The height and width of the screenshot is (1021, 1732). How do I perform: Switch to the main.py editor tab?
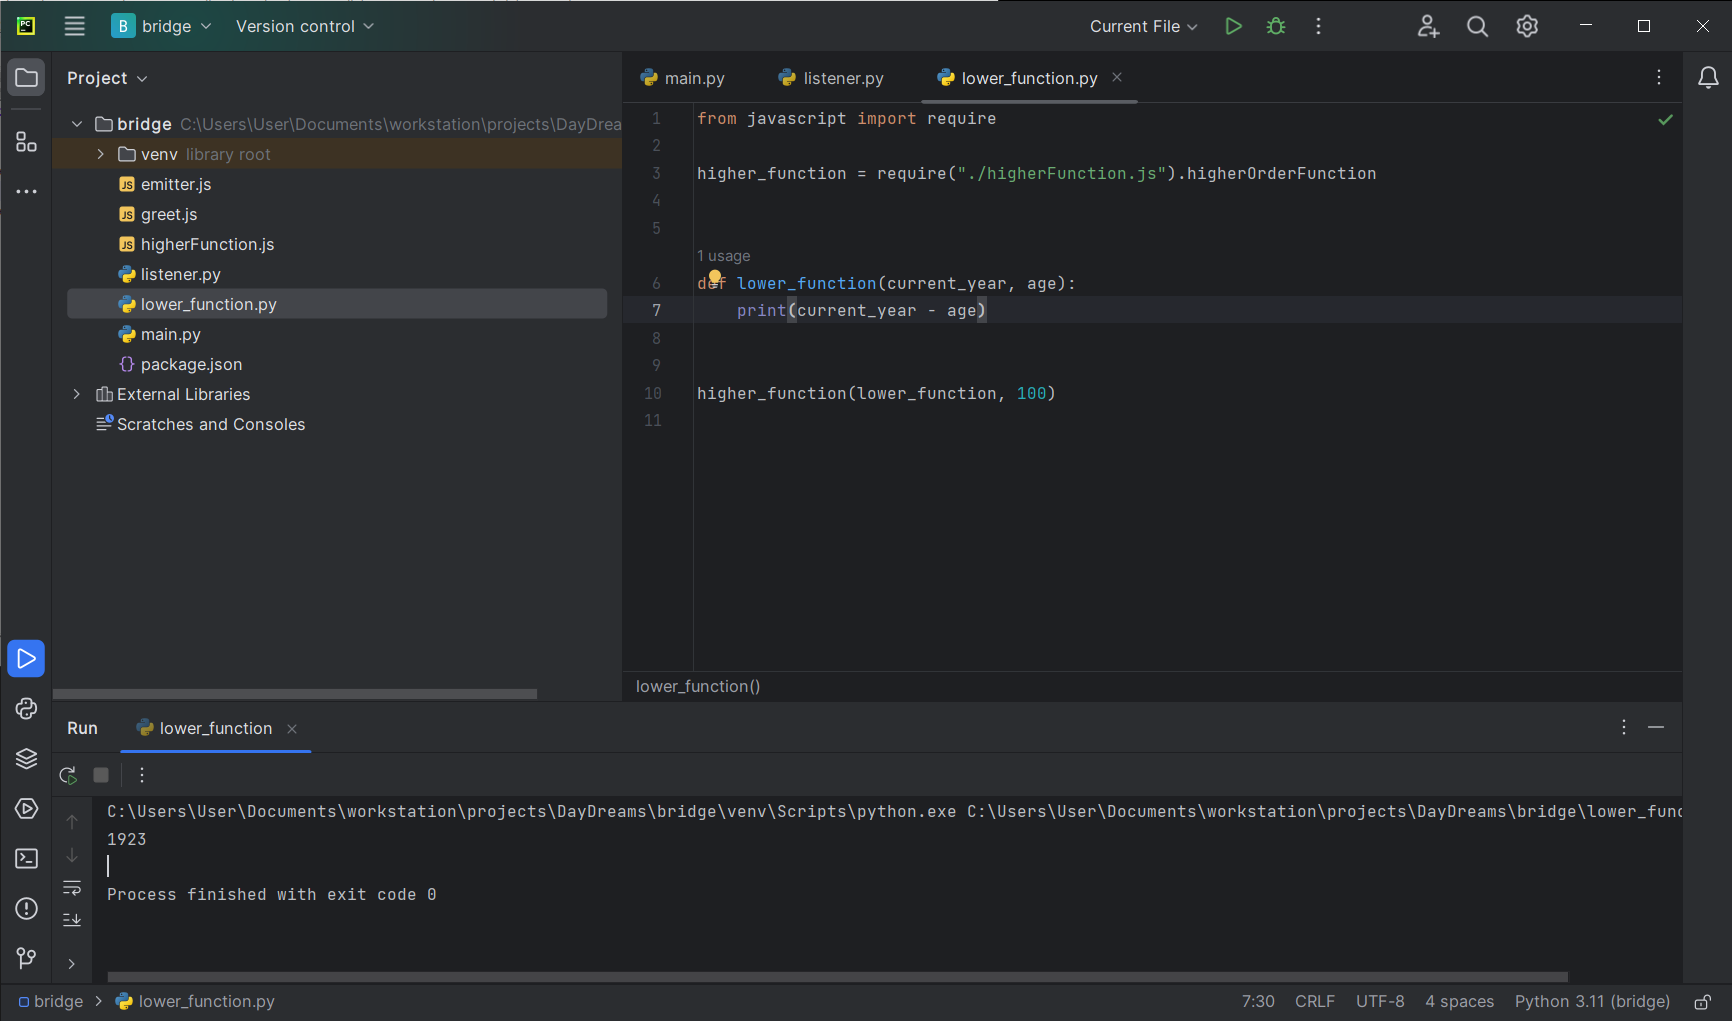(x=683, y=78)
